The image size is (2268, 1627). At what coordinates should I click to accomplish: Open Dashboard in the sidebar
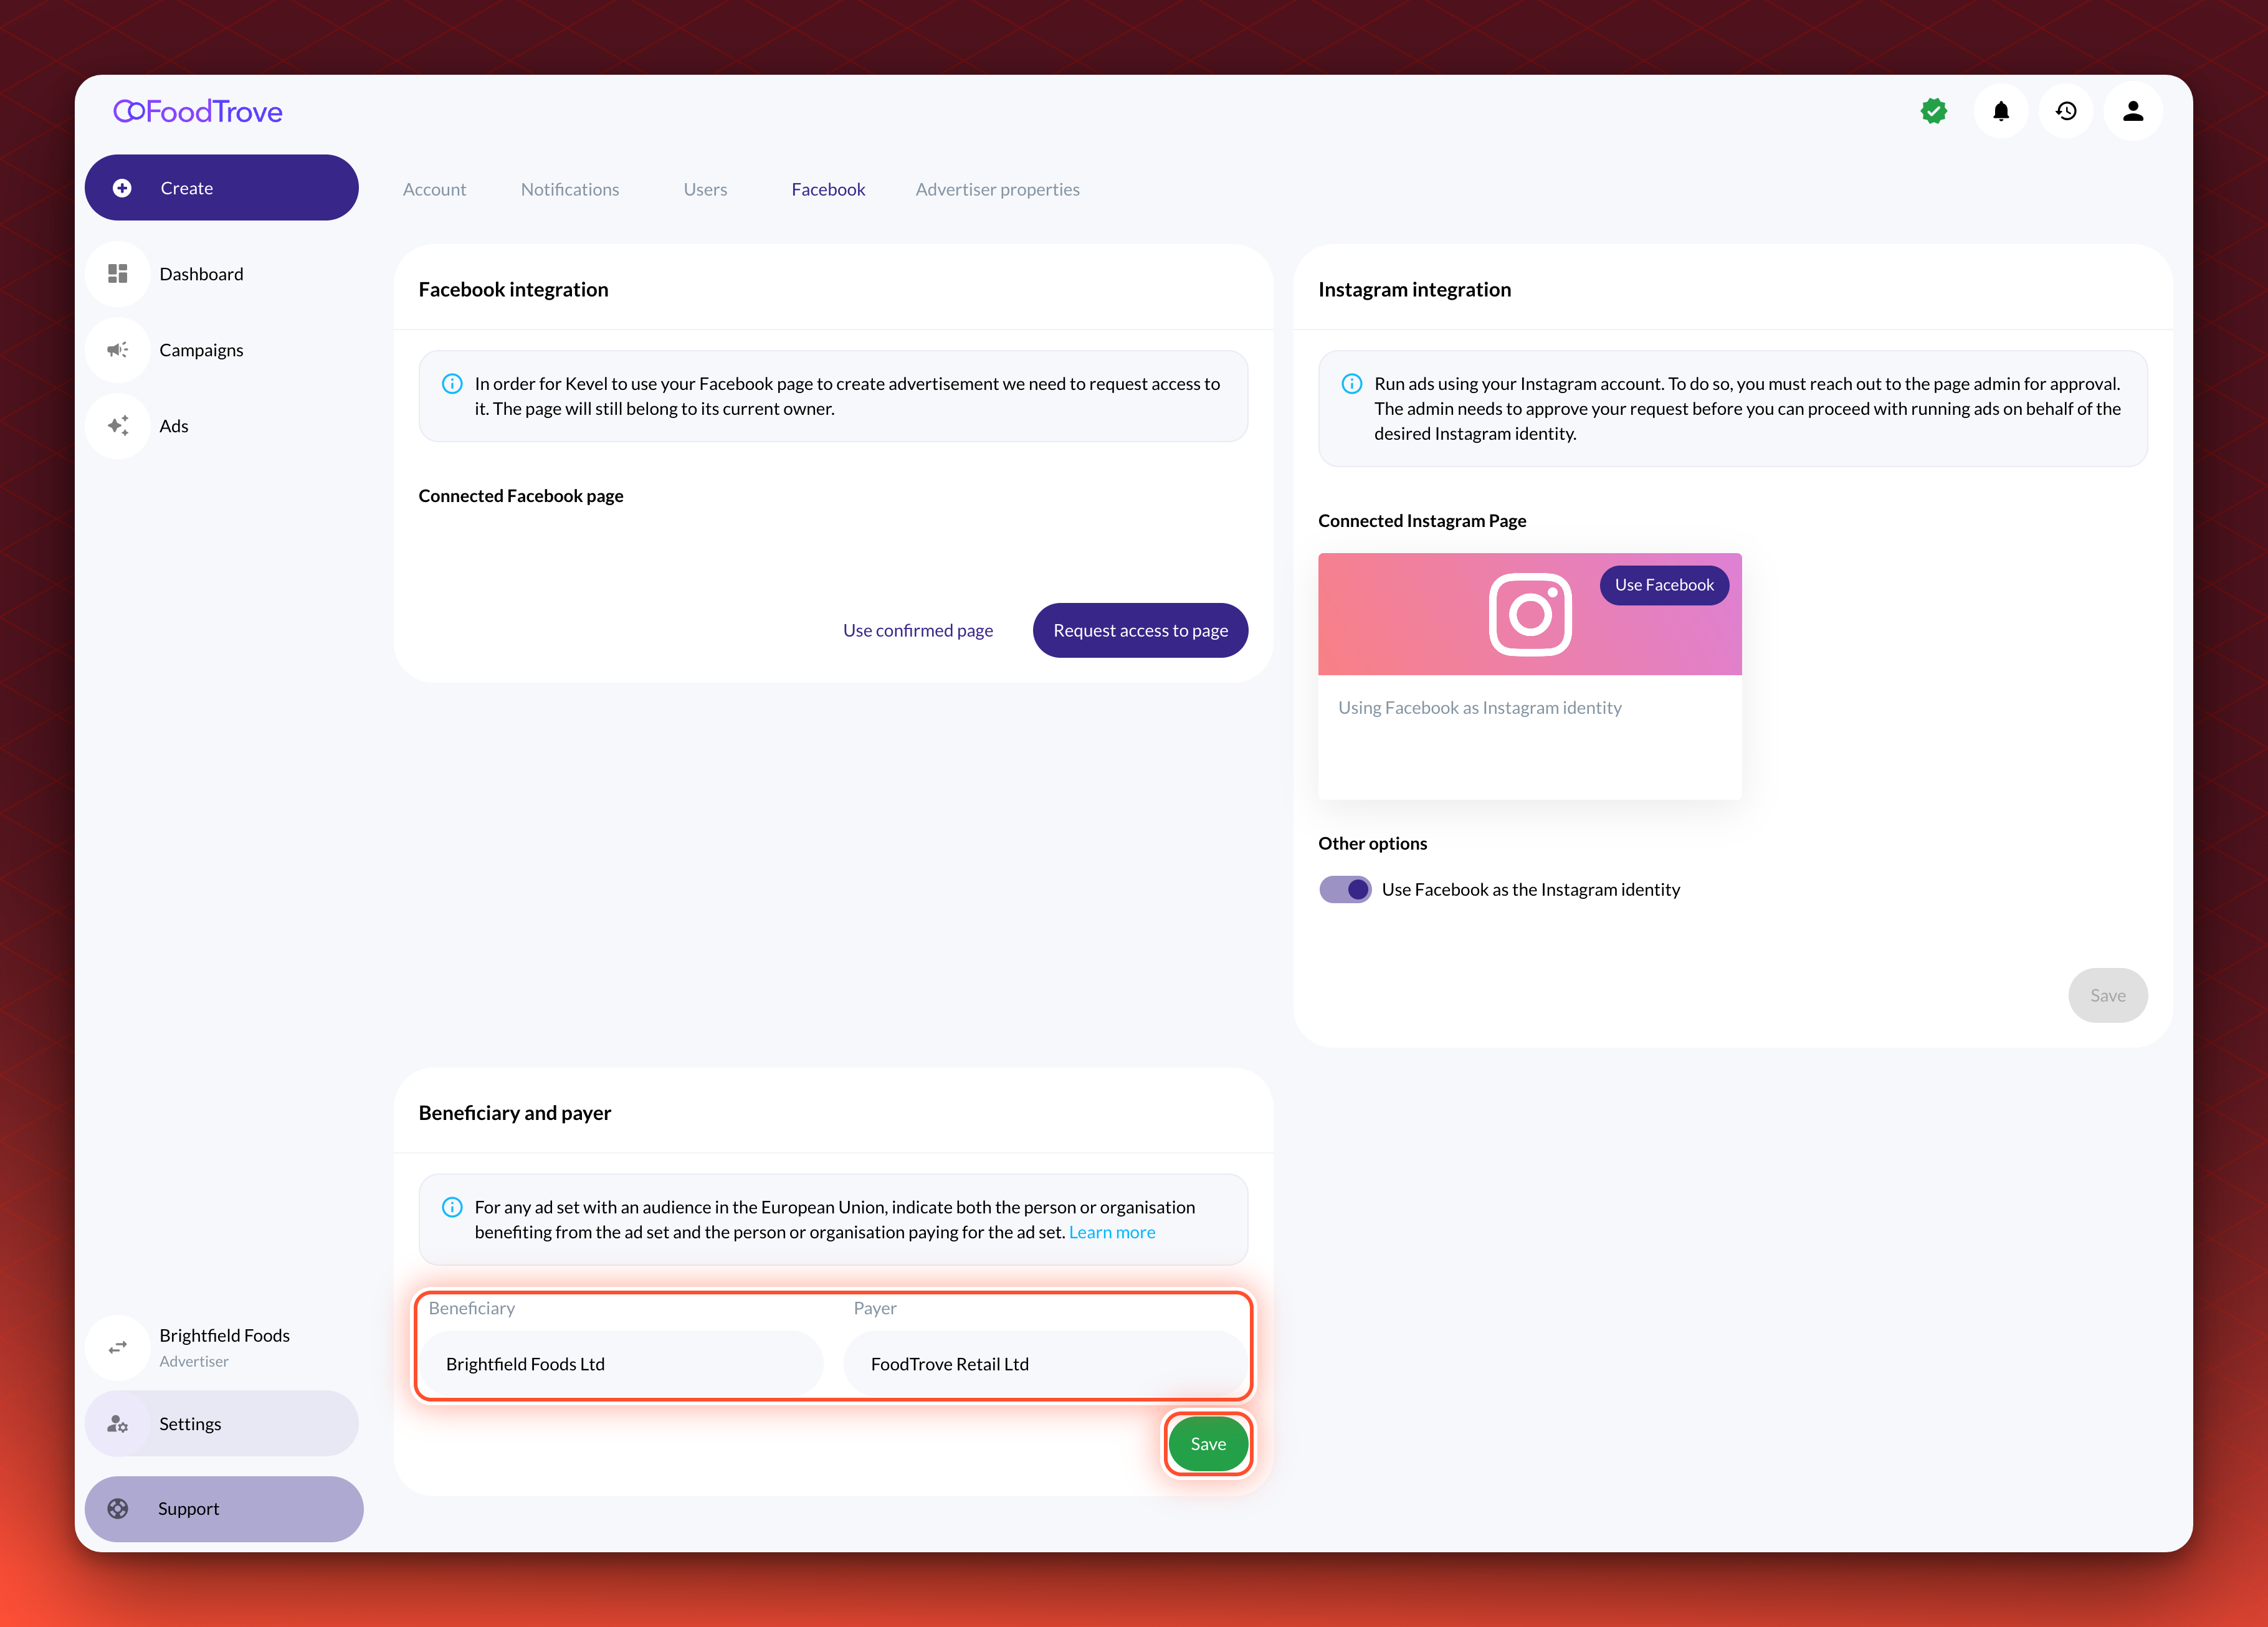click(222, 274)
